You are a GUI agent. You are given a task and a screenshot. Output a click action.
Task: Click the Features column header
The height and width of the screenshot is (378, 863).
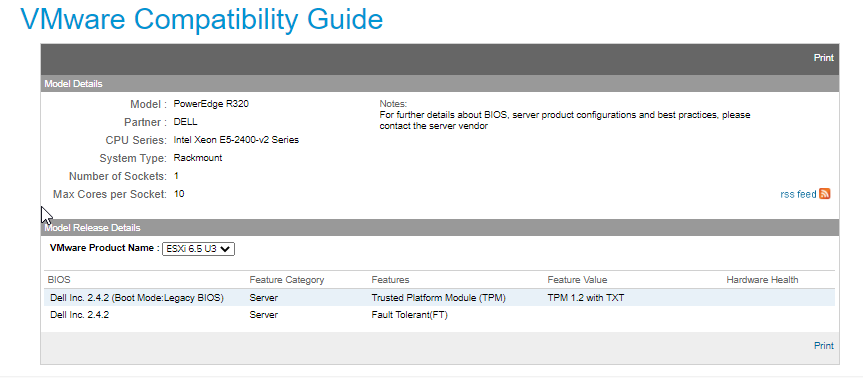pyautogui.click(x=390, y=280)
